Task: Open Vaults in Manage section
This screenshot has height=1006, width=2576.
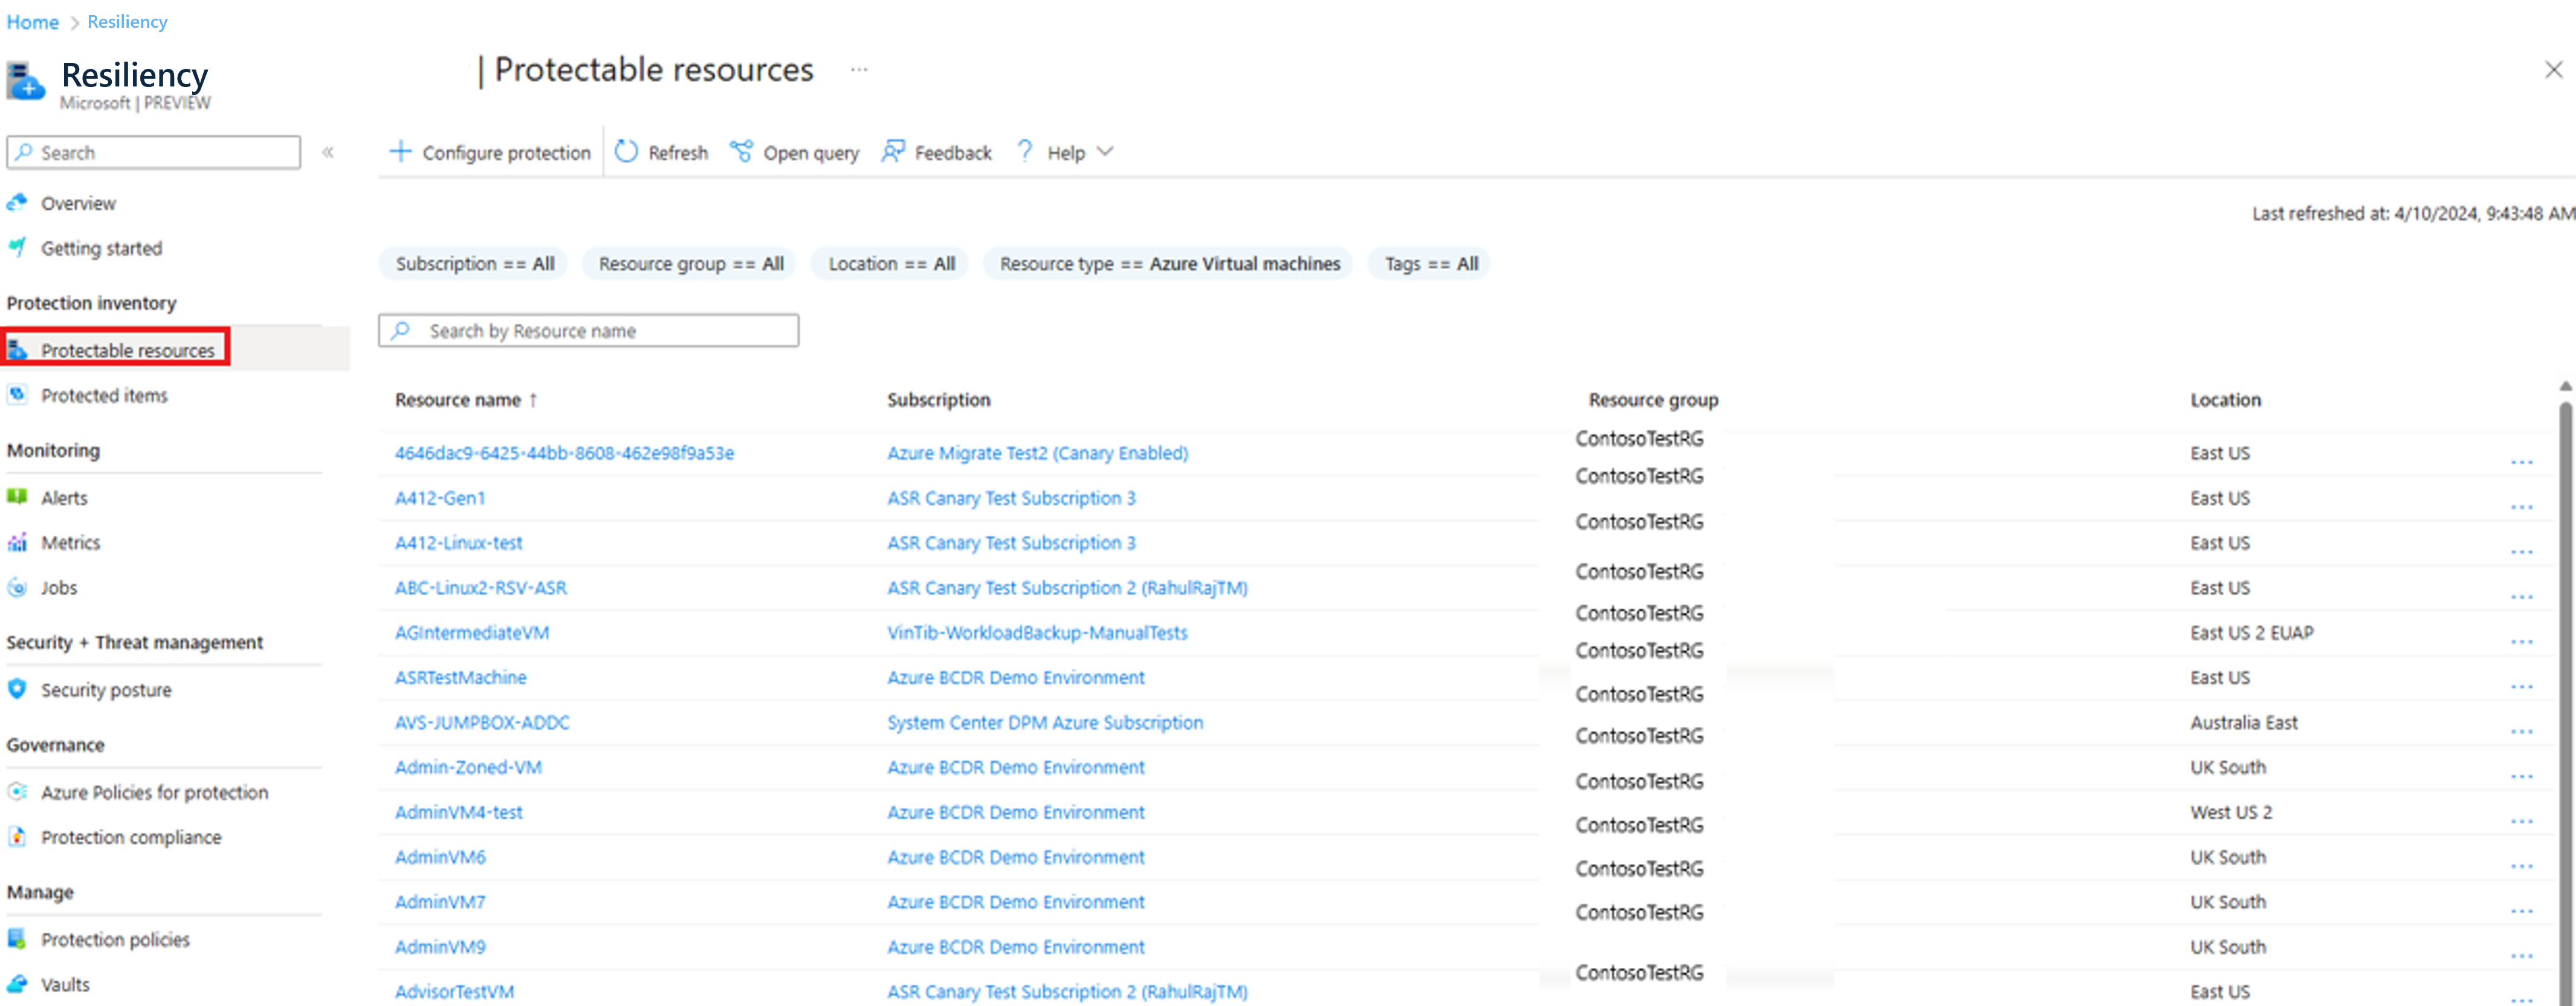Action: (x=65, y=984)
